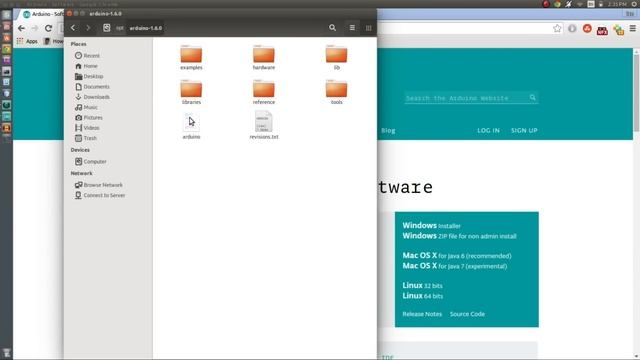Click the file manager search icon
This screenshot has width=640, height=360.
(x=333, y=28)
